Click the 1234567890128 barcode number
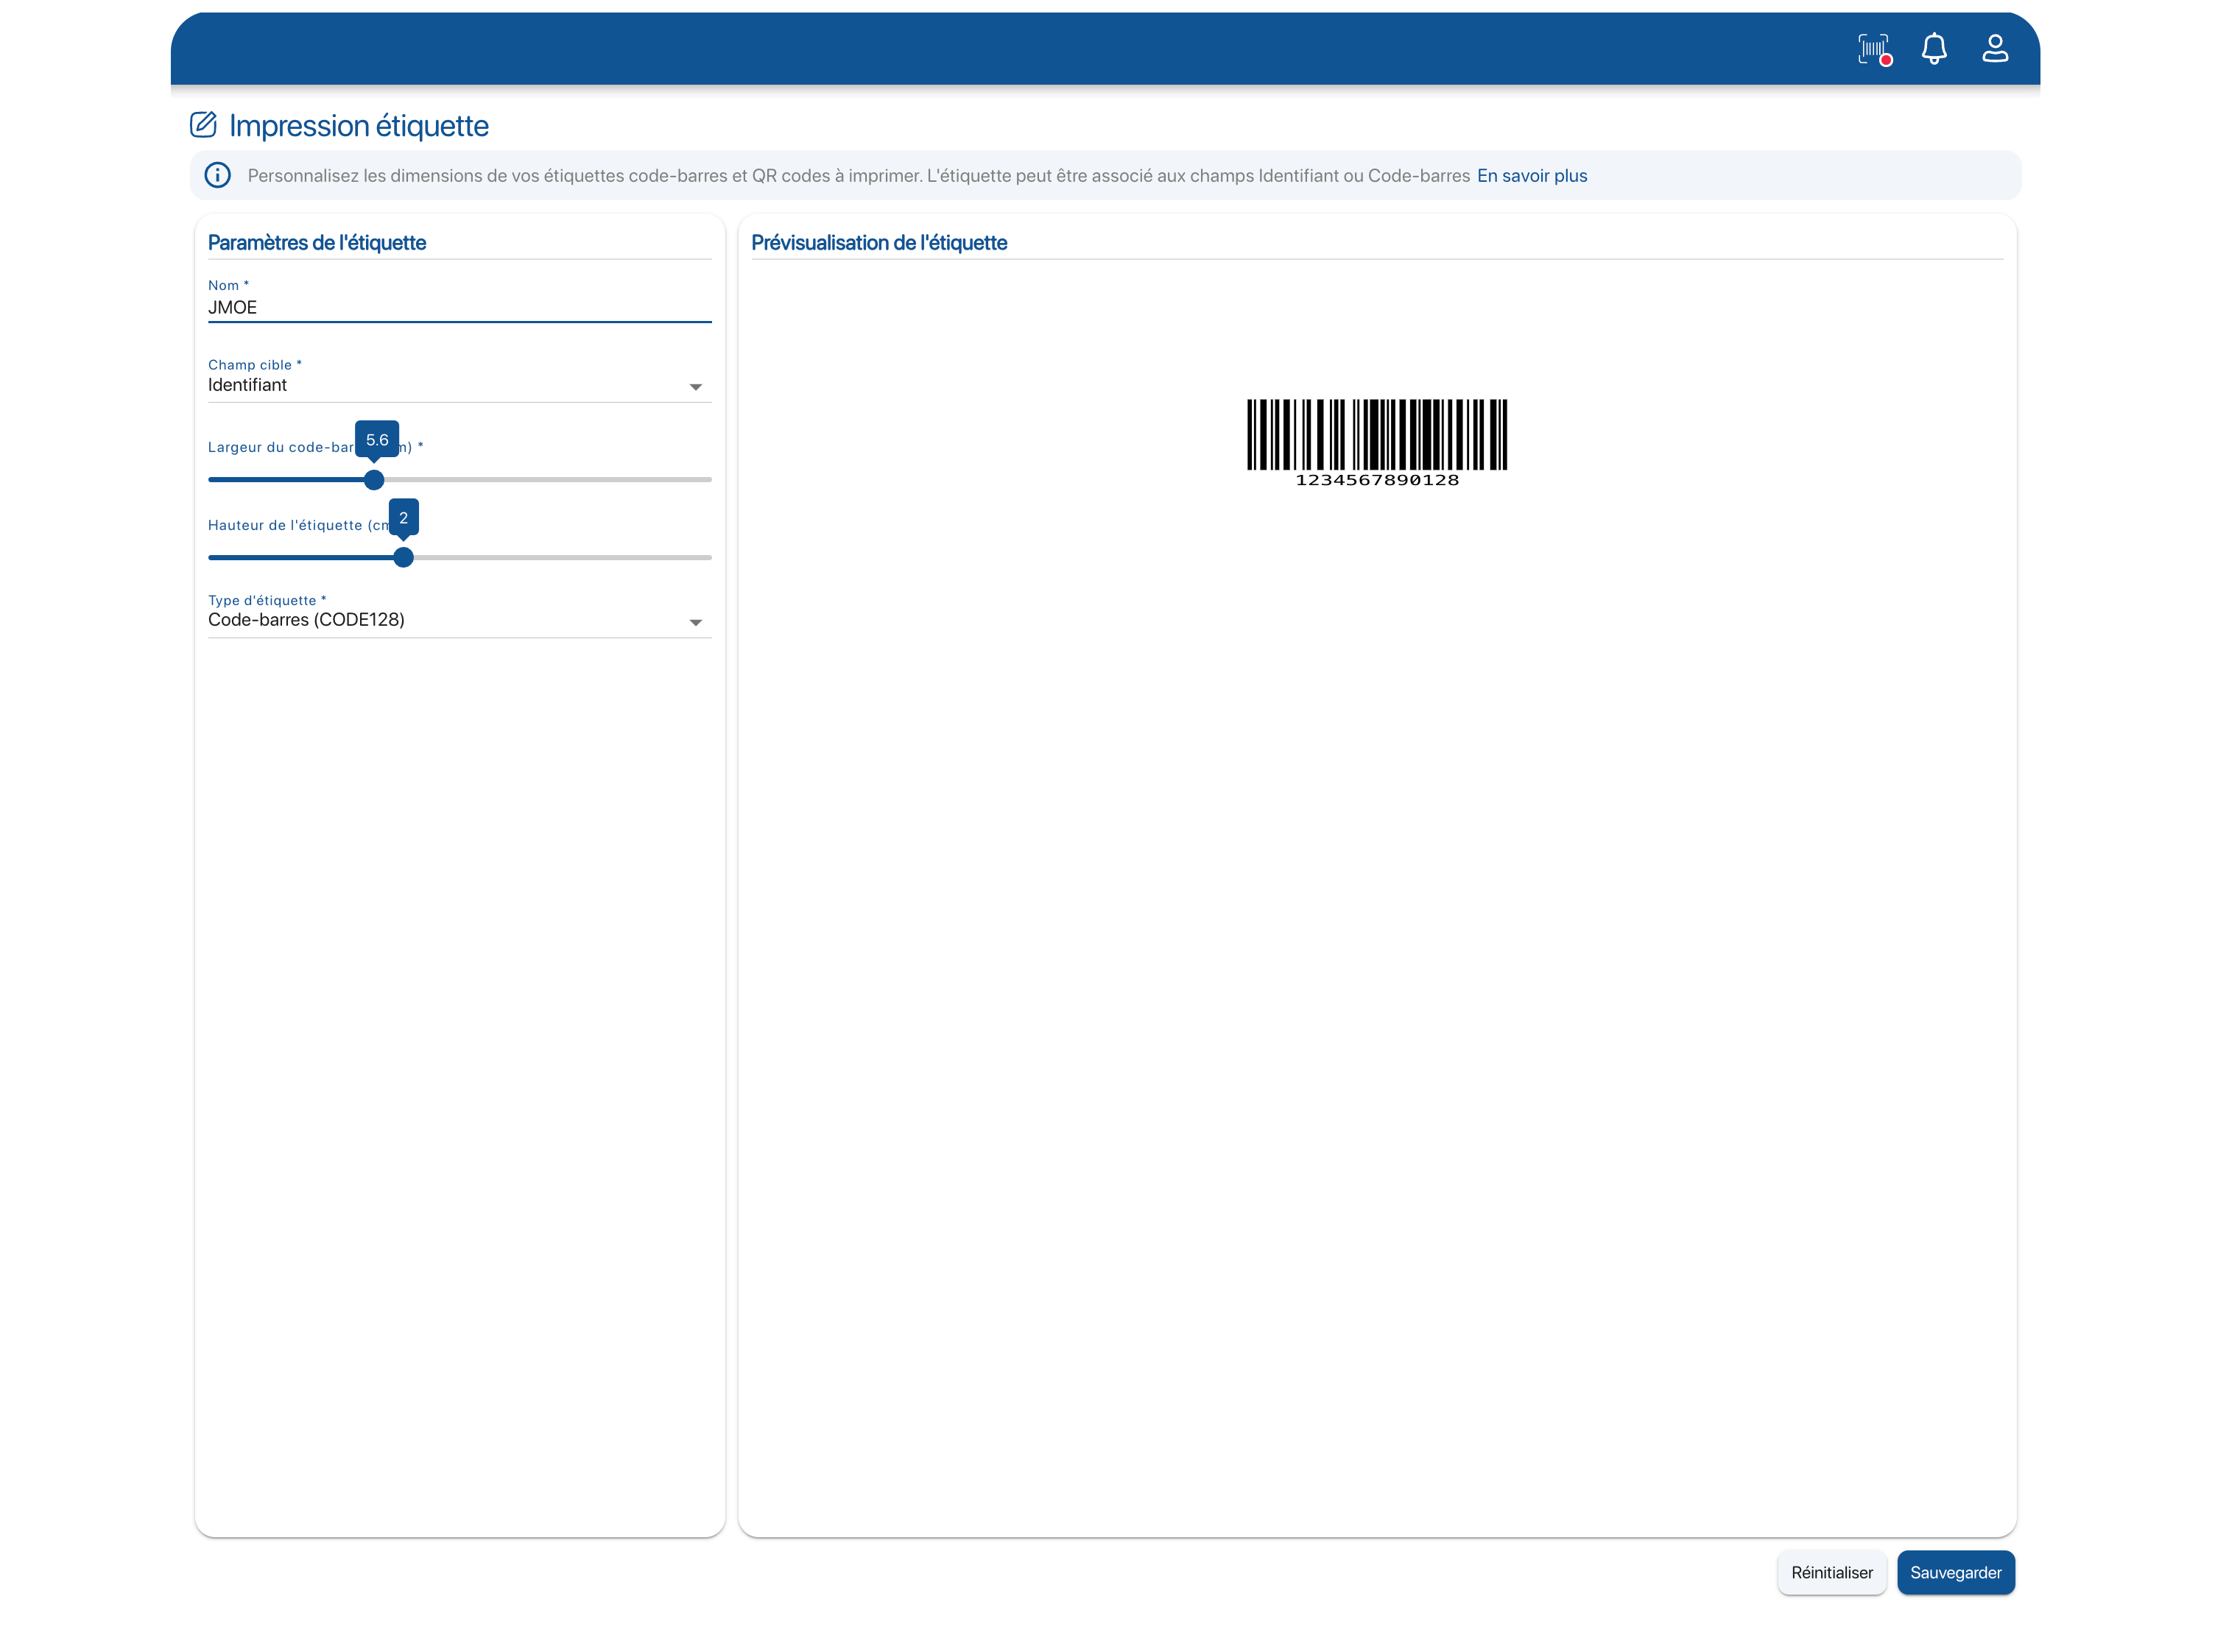Viewport: 2215px width, 1652px height. pos(1377,481)
